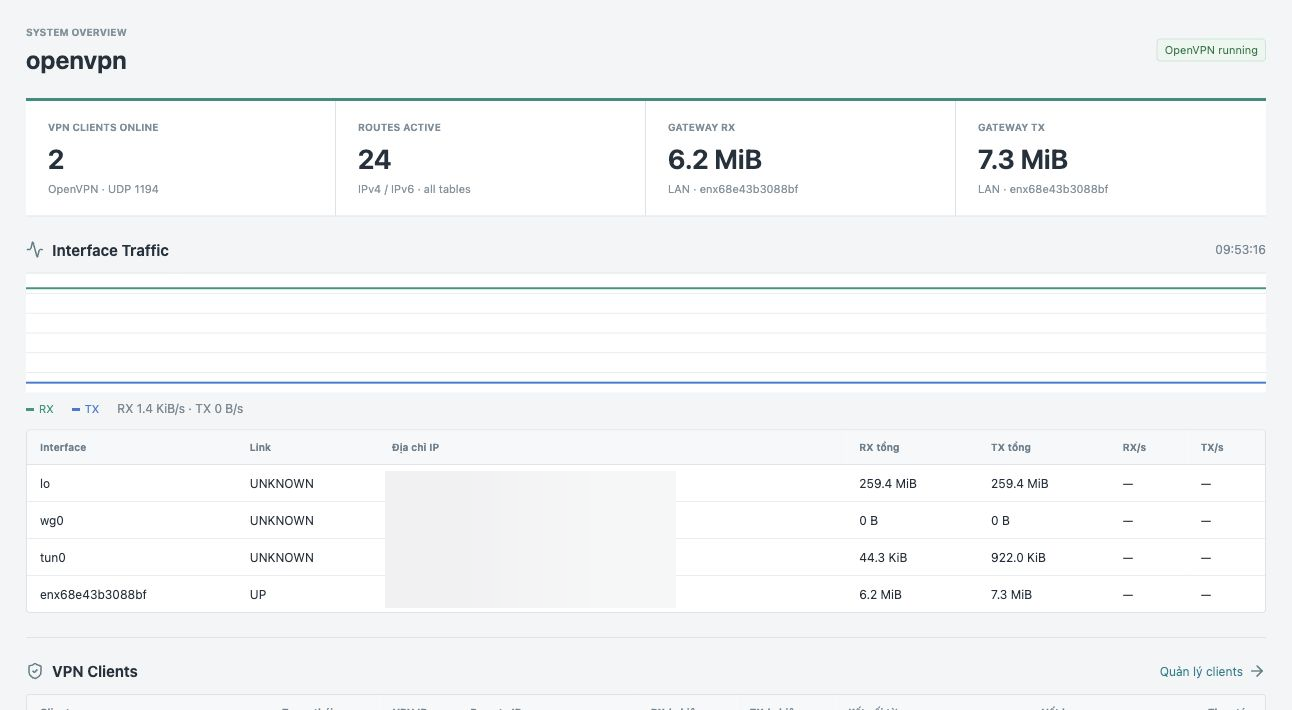Click the LAN interface caption under Gateway RX
1292x710 pixels.
tap(733, 189)
